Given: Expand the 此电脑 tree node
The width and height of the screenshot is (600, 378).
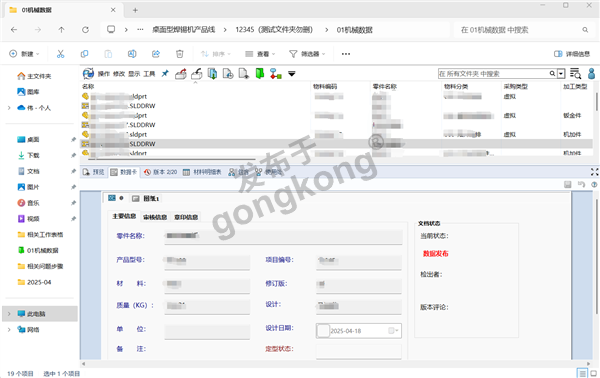Looking at the screenshot, I should tap(9, 314).
